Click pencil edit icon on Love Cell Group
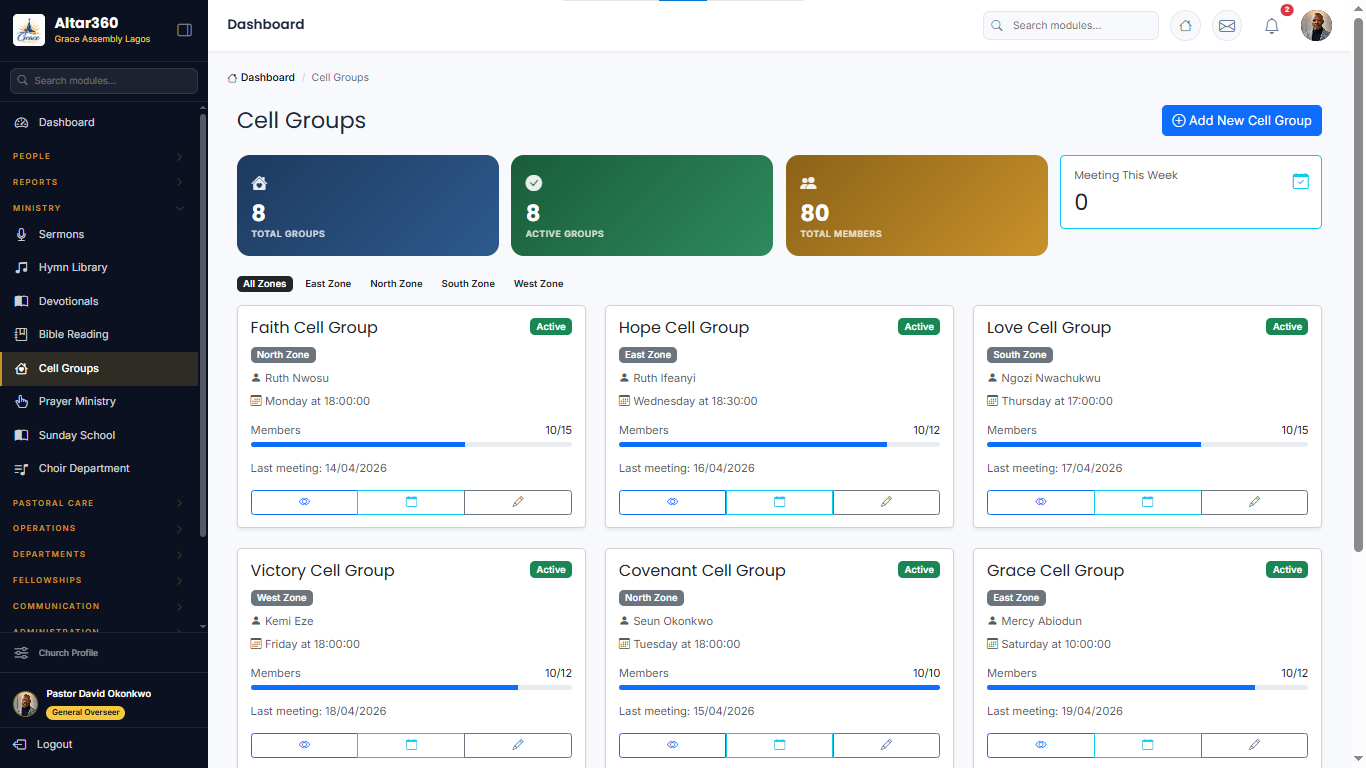The width and height of the screenshot is (1366, 768). 1254,502
